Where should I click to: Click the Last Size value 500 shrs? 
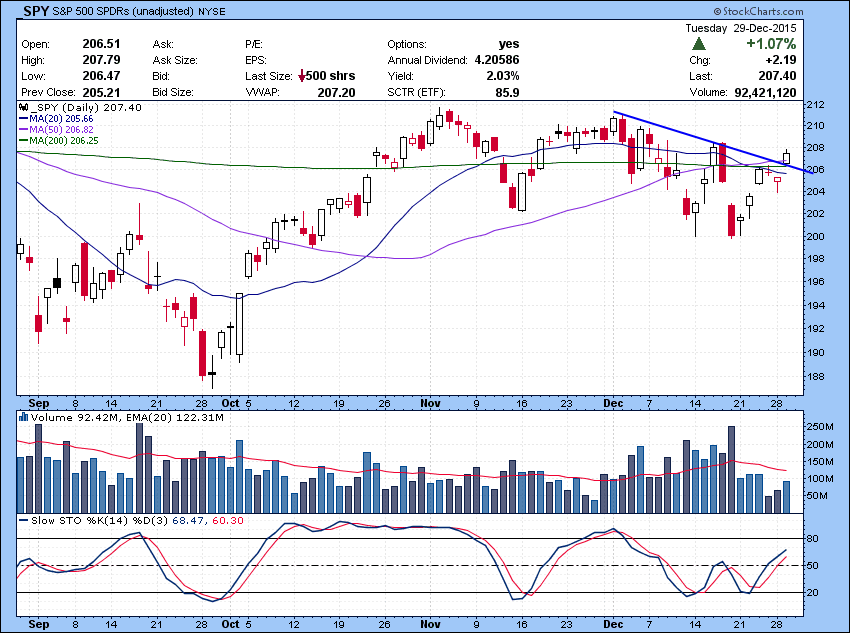tap(331, 76)
